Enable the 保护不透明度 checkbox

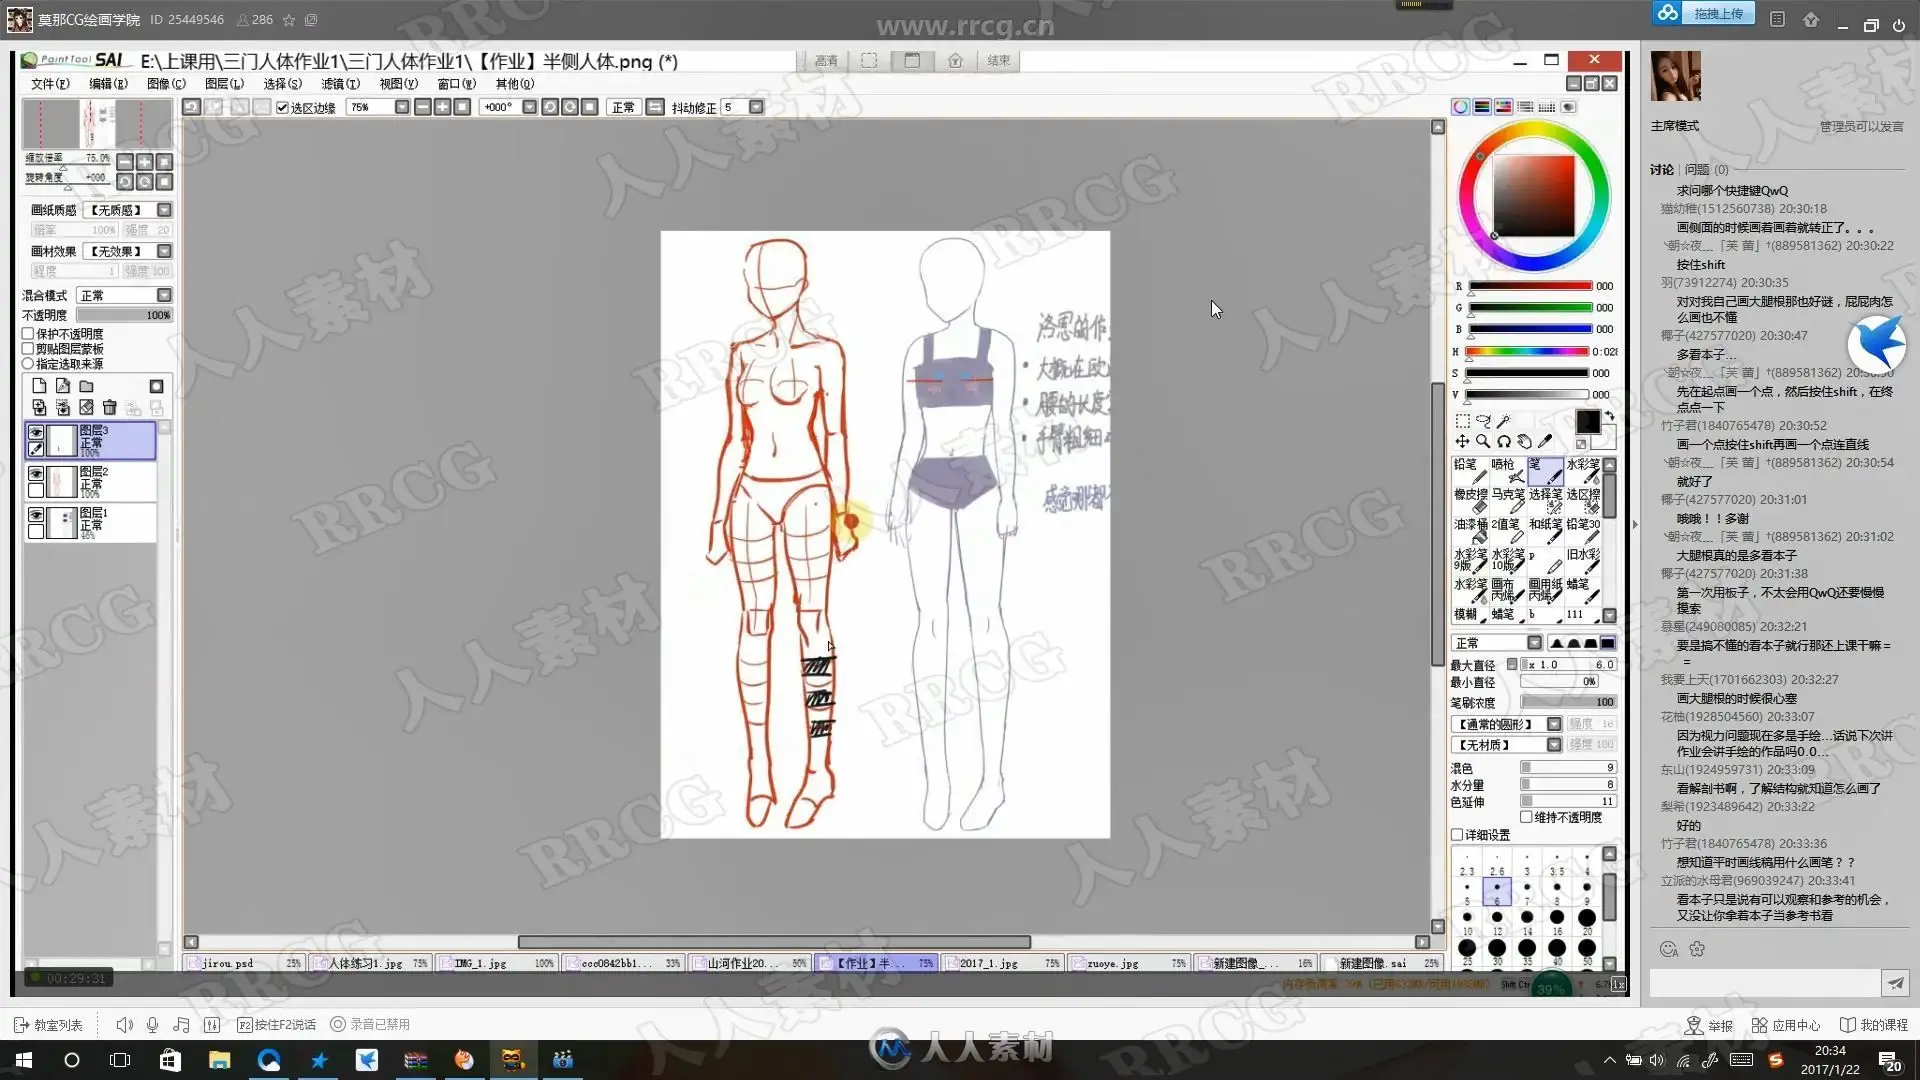[x=28, y=334]
